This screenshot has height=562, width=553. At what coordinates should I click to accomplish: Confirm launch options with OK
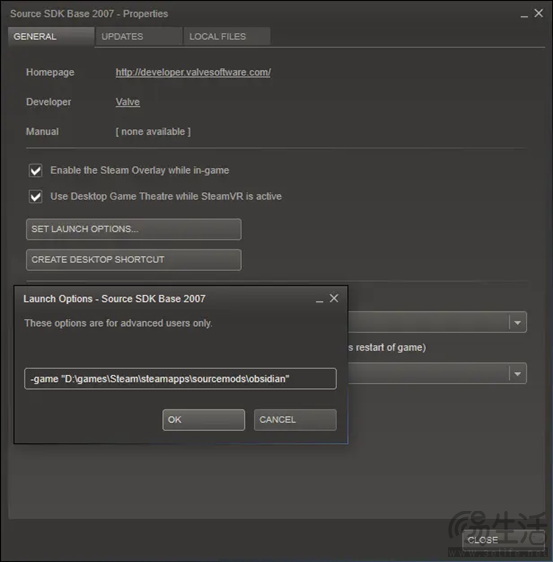point(204,420)
